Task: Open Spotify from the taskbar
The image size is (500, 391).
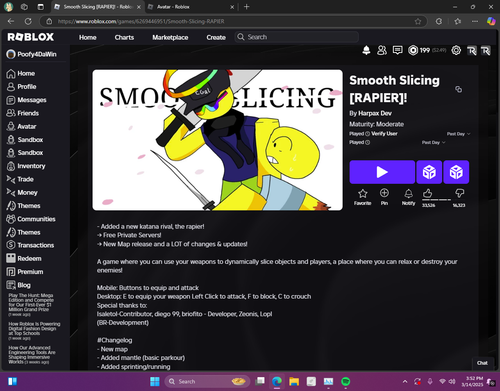Action: click(346, 381)
